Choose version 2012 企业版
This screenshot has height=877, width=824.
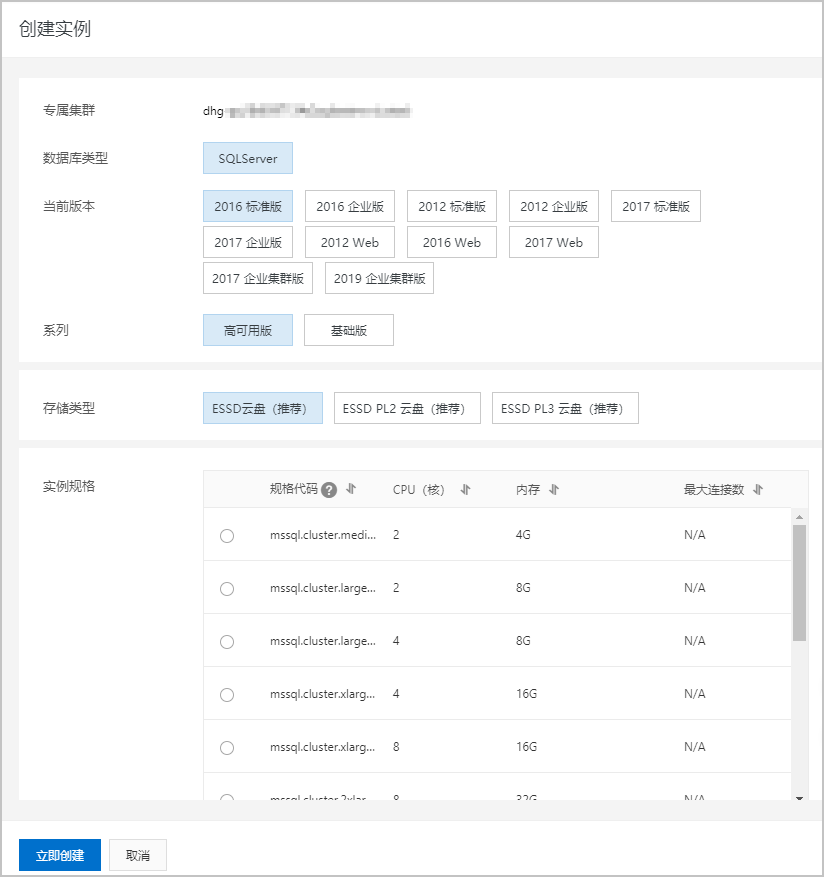[x=554, y=206]
